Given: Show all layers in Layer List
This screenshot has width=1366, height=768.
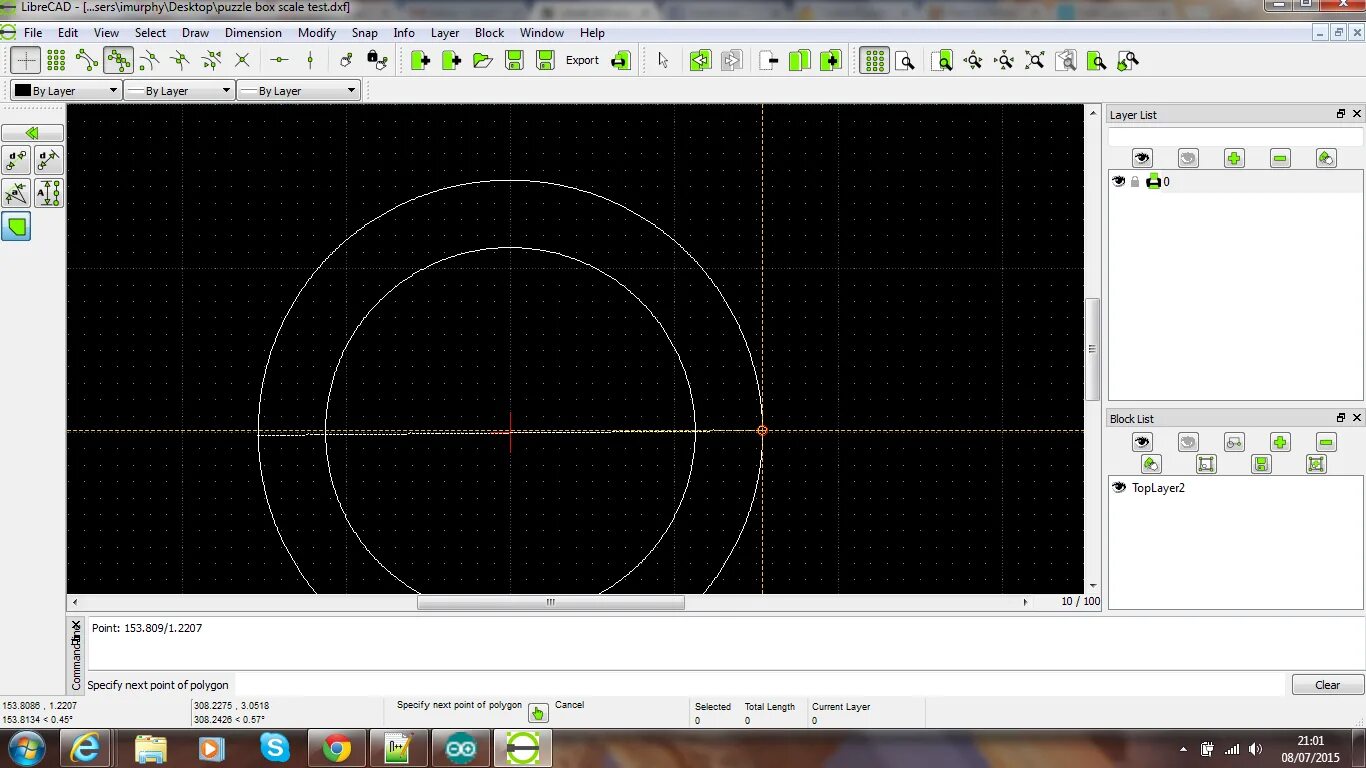Looking at the screenshot, I should point(1142,158).
